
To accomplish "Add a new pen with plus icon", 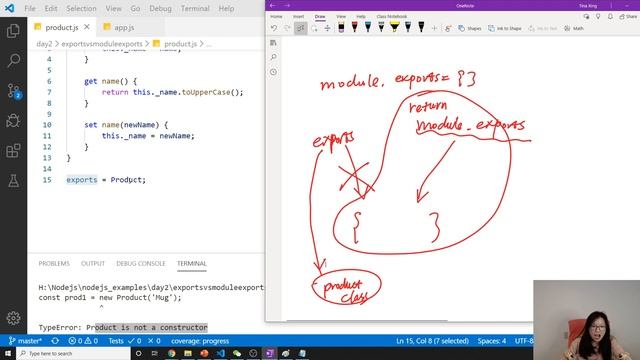I will click(x=434, y=28).
